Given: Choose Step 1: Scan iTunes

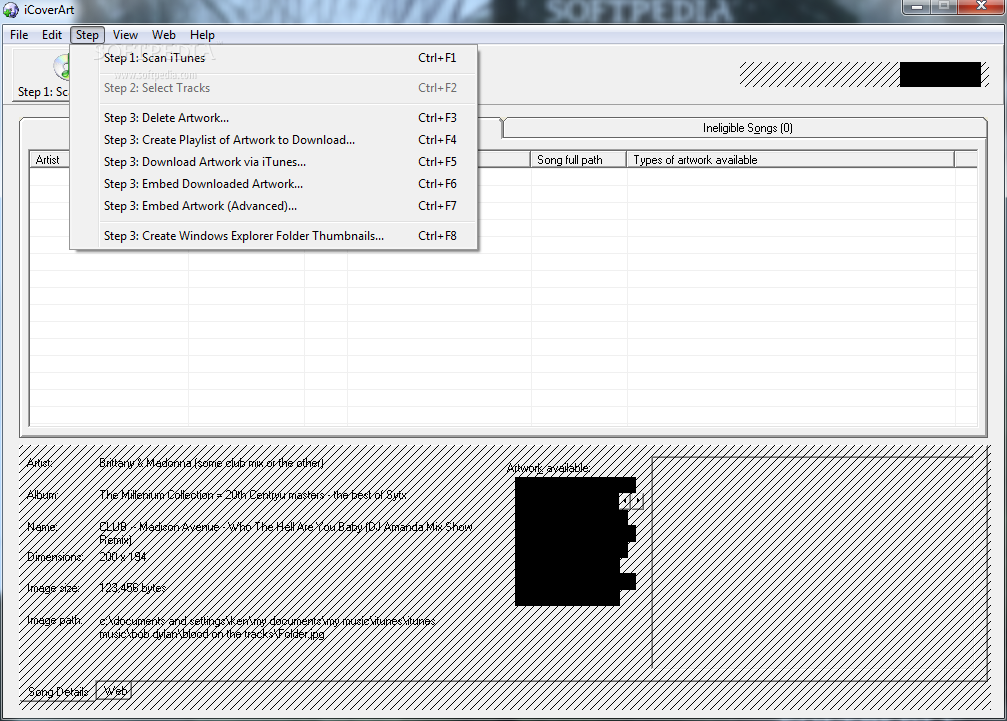Looking at the screenshot, I should 274,58.
